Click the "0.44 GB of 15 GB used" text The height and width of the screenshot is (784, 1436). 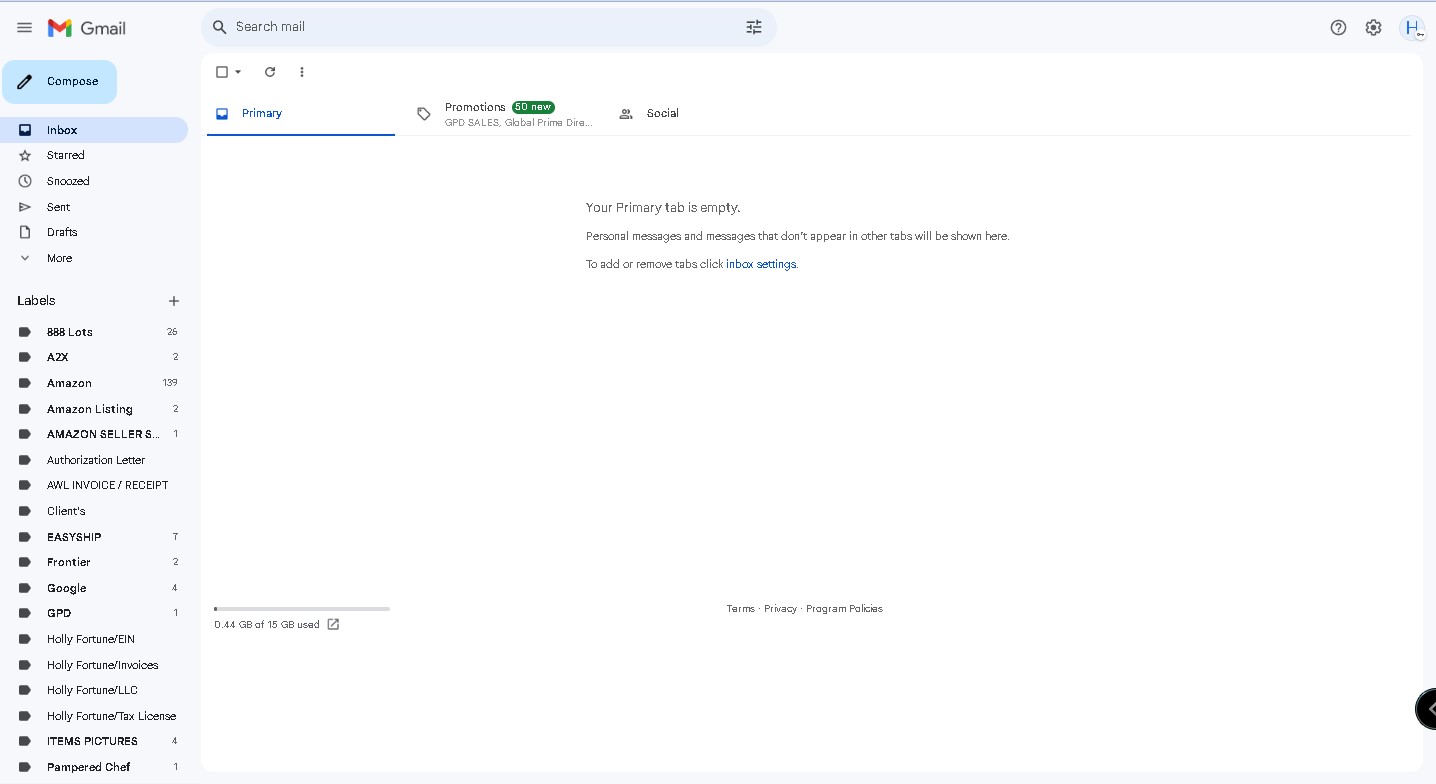[x=267, y=625]
